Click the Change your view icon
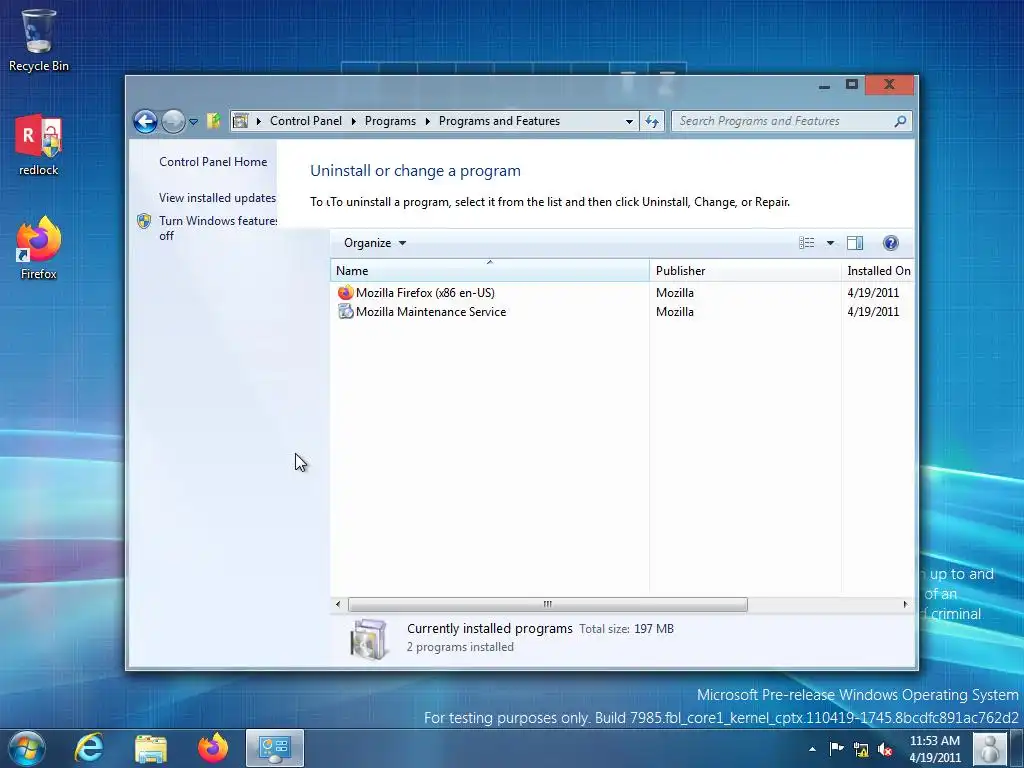 click(x=807, y=243)
